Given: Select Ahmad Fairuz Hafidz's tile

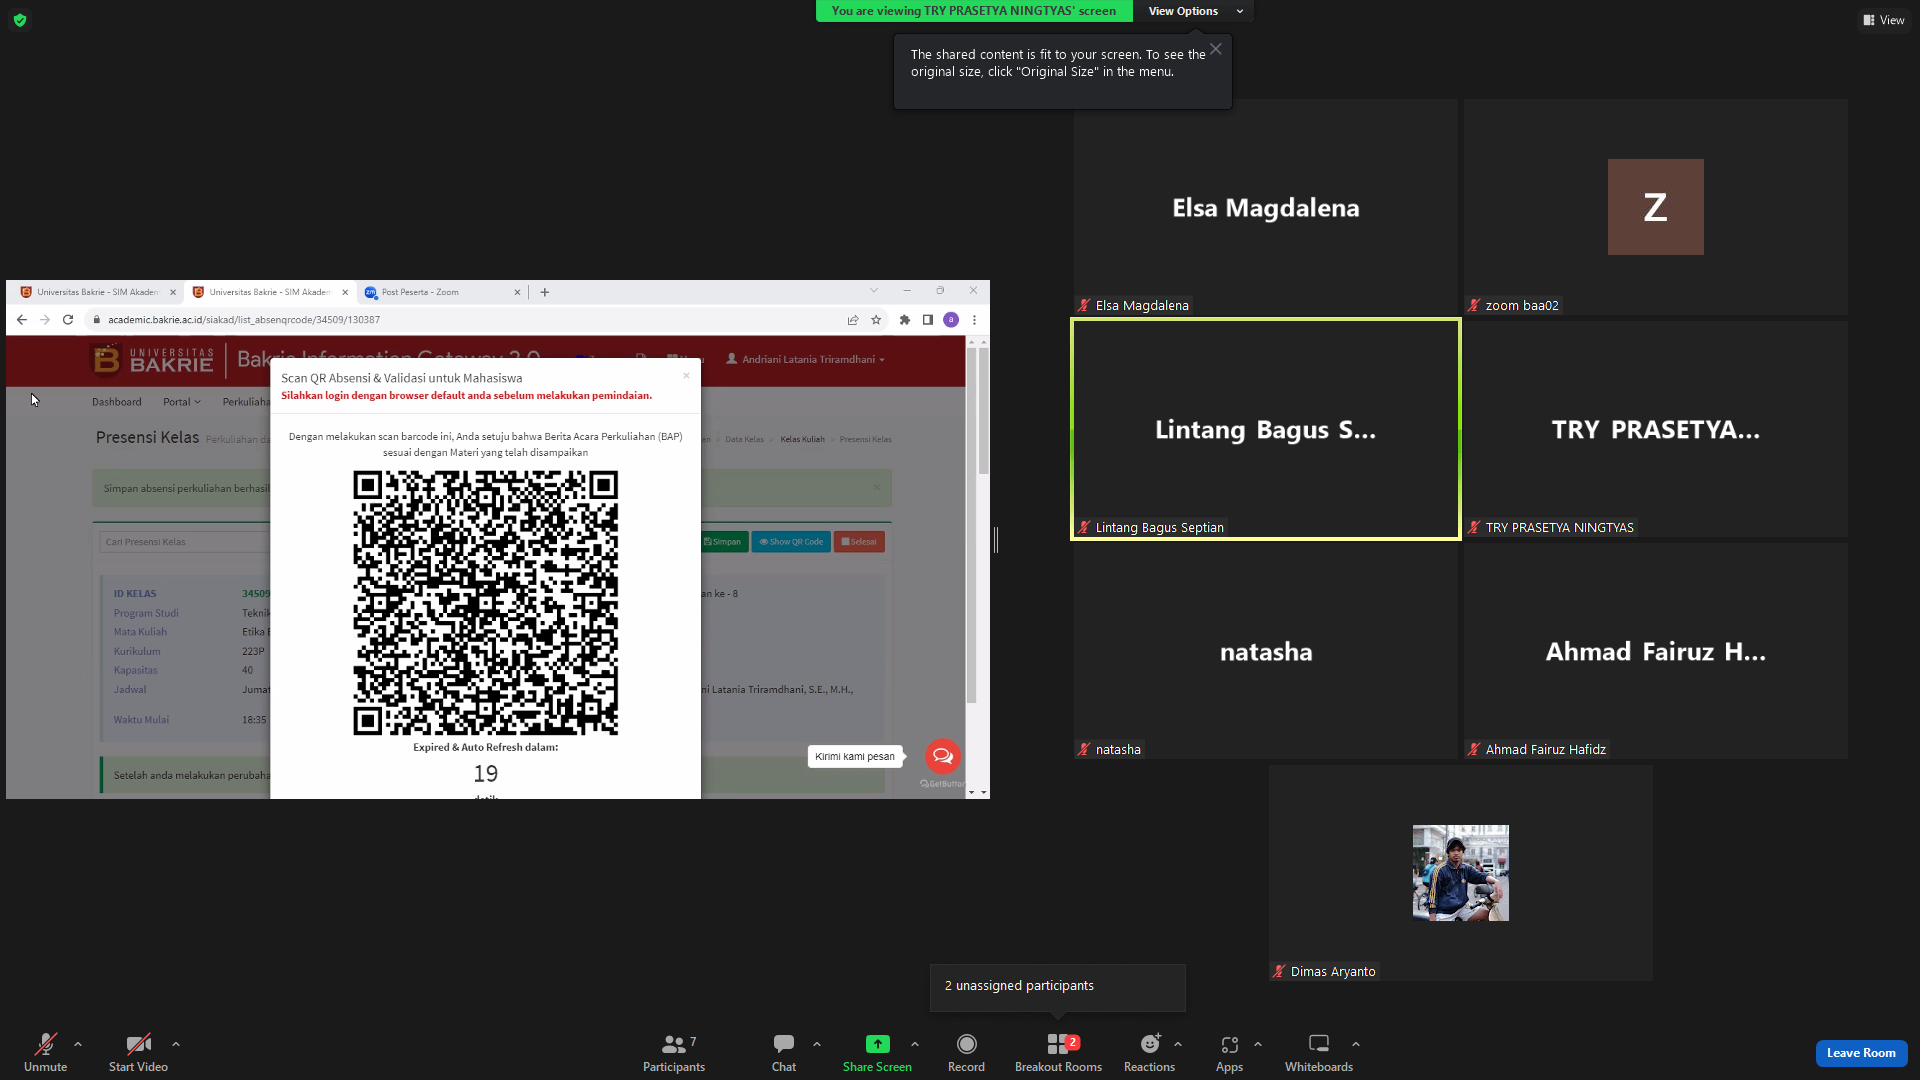Looking at the screenshot, I should pos(1655,651).
